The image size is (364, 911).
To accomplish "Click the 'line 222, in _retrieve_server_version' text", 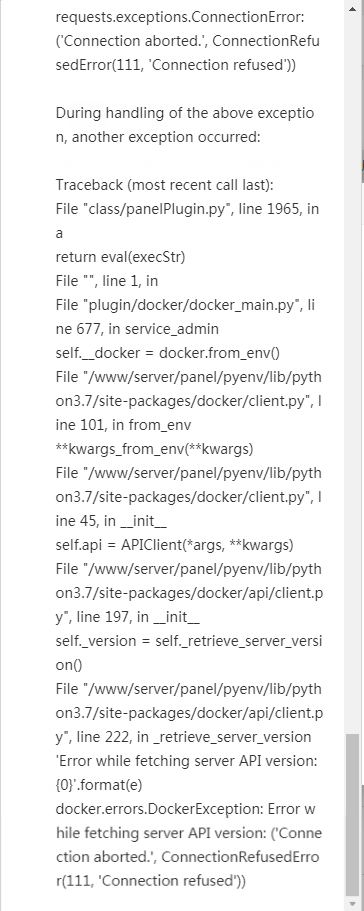I will [183, 737].
